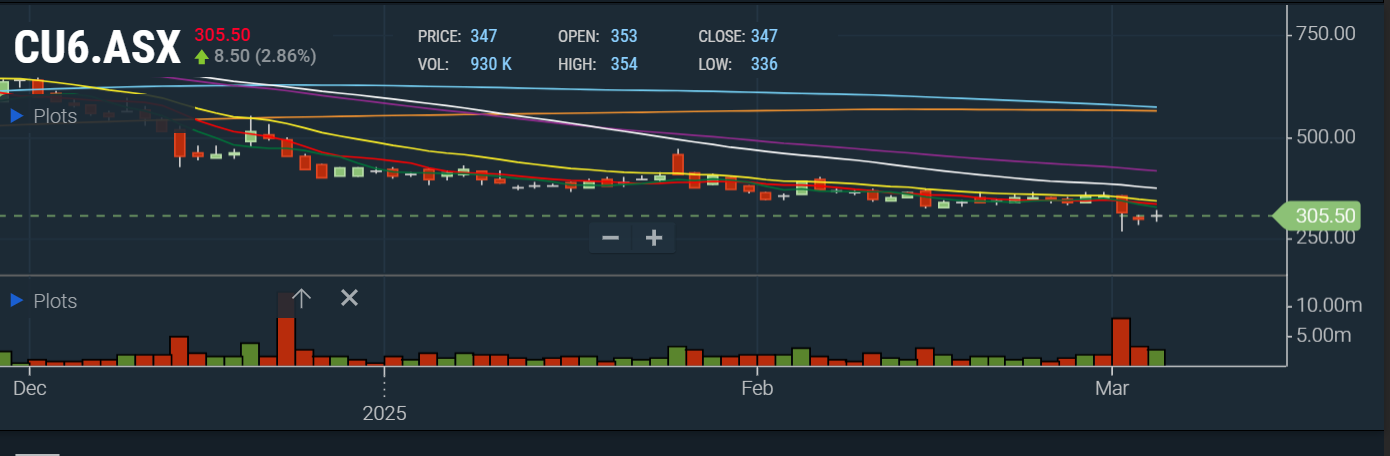Screen dimensions: 1390x456
Task: Click the 250.00 price axis label
Action: click(1326, 237)
